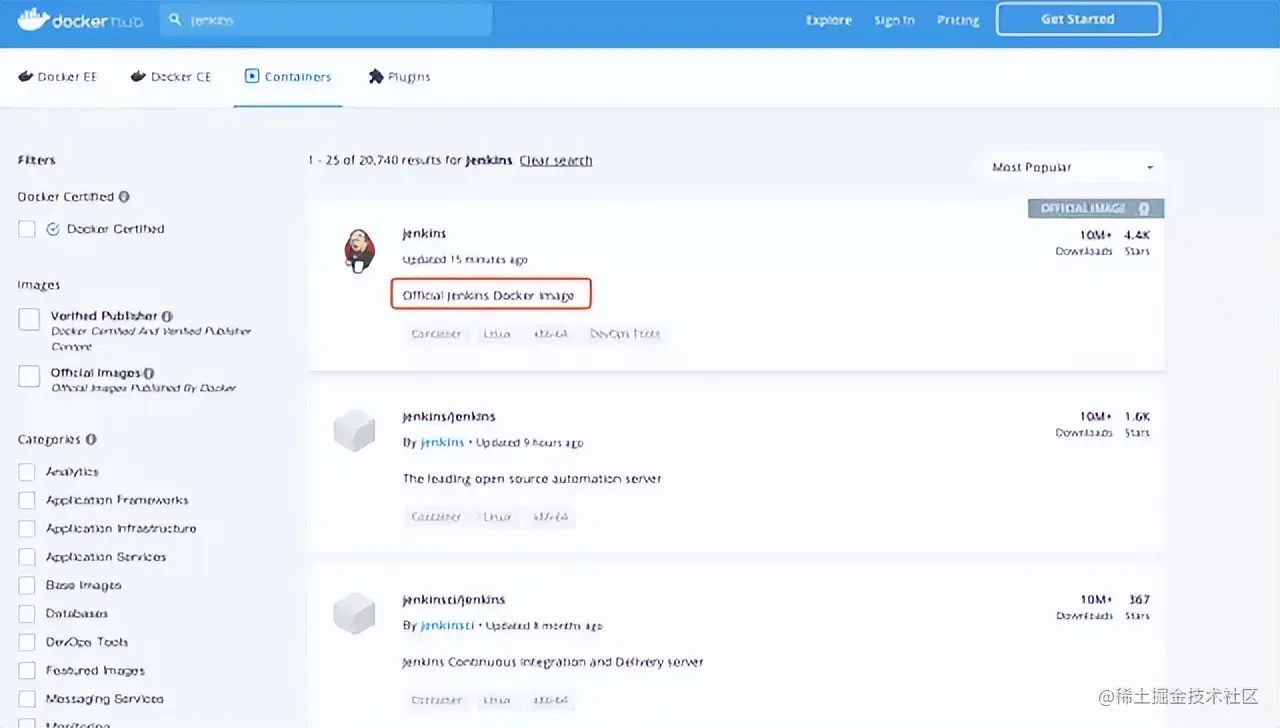Click the Official Image badge

click(1096, 209)
